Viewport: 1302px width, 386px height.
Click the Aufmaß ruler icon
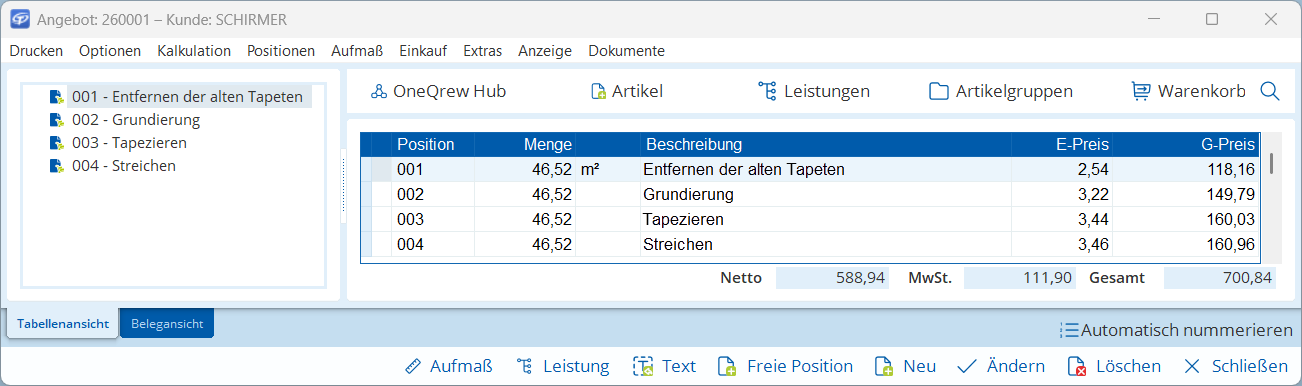[x=413, y=366]
